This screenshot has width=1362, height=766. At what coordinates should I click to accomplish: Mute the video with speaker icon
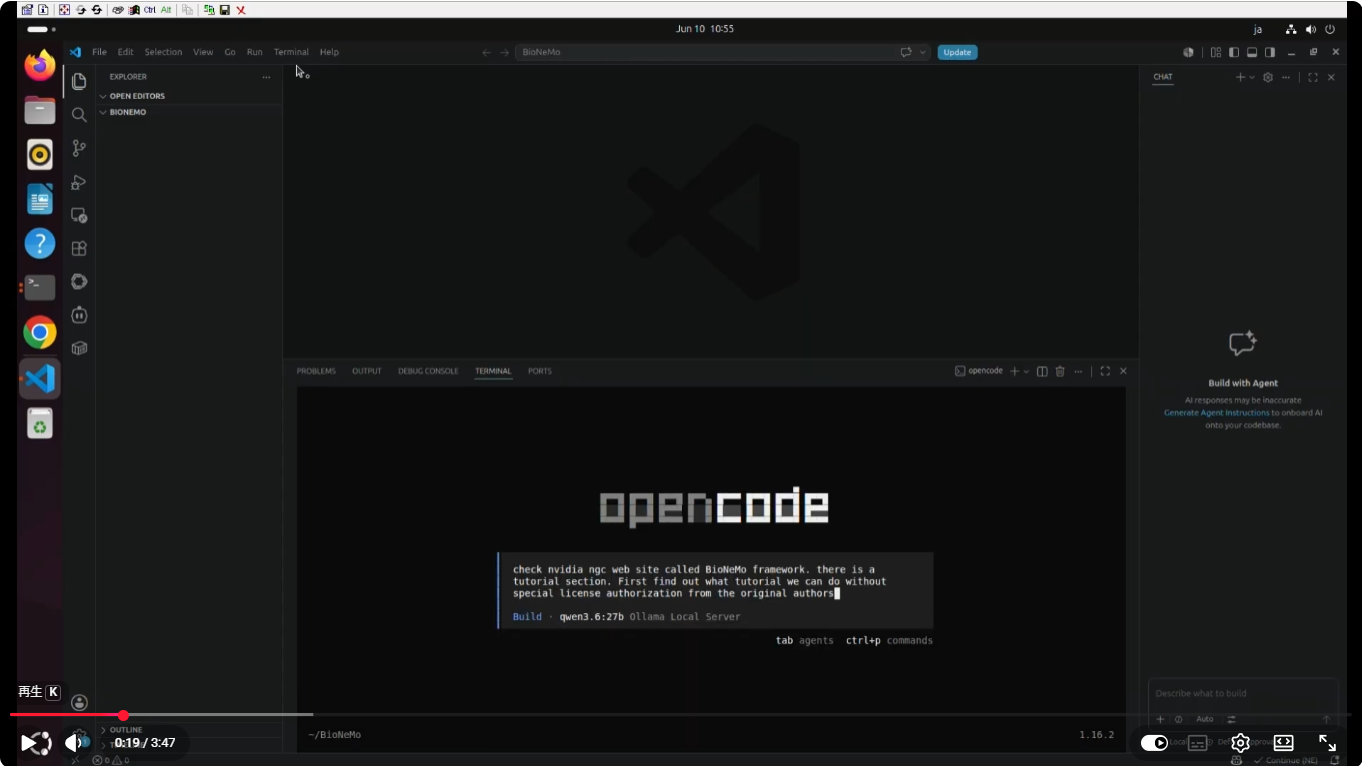(x=72, y=743)
